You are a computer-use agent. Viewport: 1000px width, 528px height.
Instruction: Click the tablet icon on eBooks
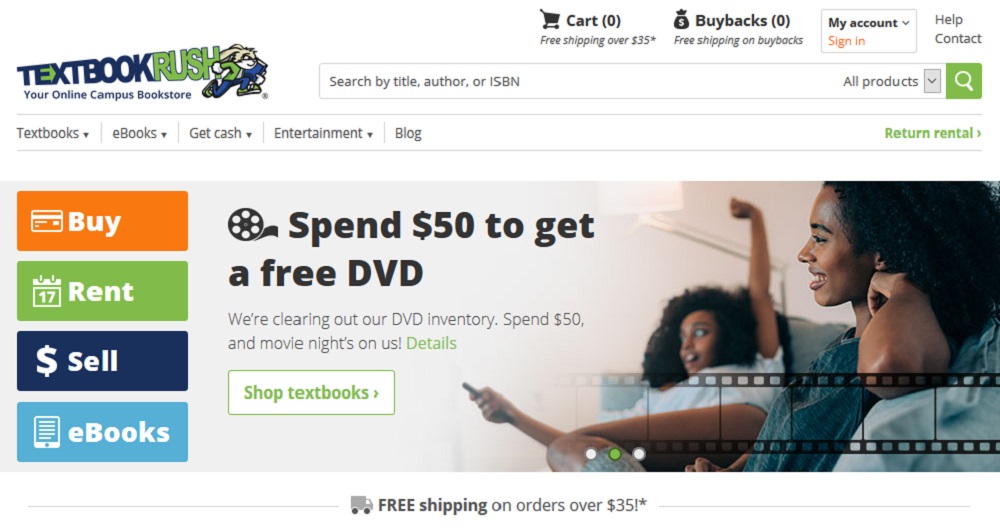tap(47, 432)
